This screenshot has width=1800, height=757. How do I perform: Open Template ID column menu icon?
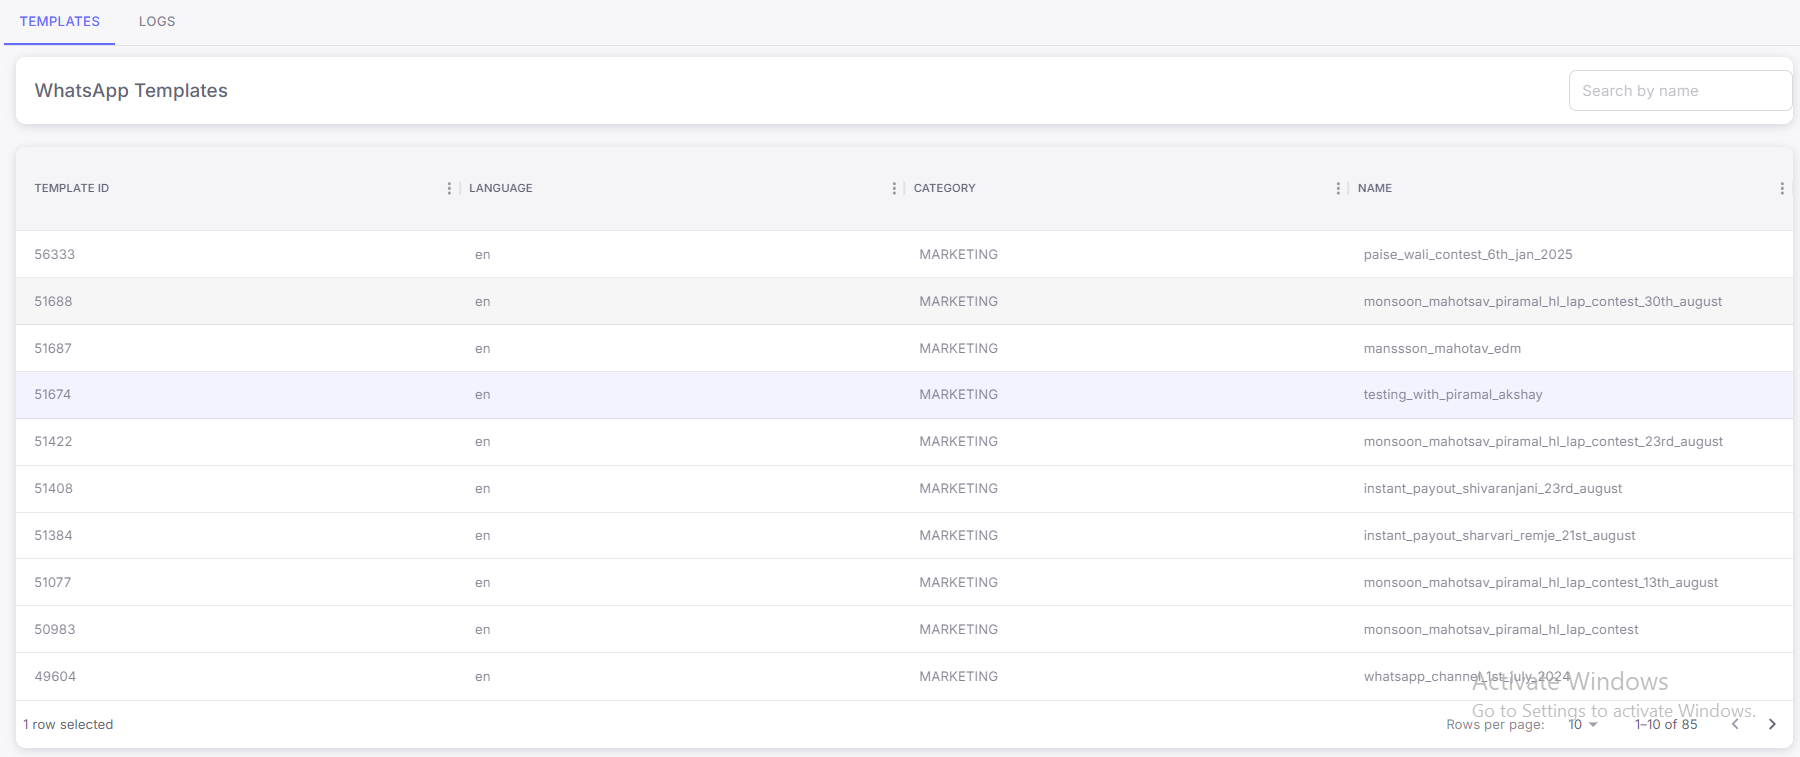coord(449,188)
